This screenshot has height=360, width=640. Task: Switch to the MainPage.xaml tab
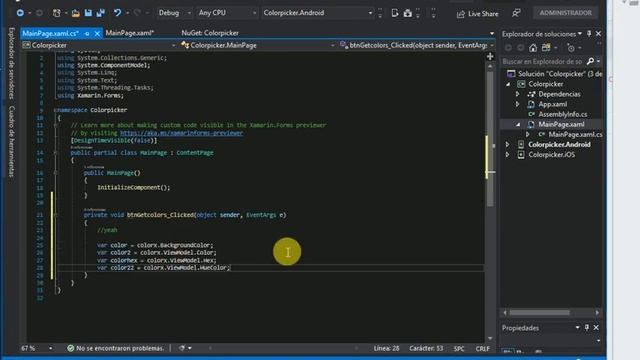[129, 33]
